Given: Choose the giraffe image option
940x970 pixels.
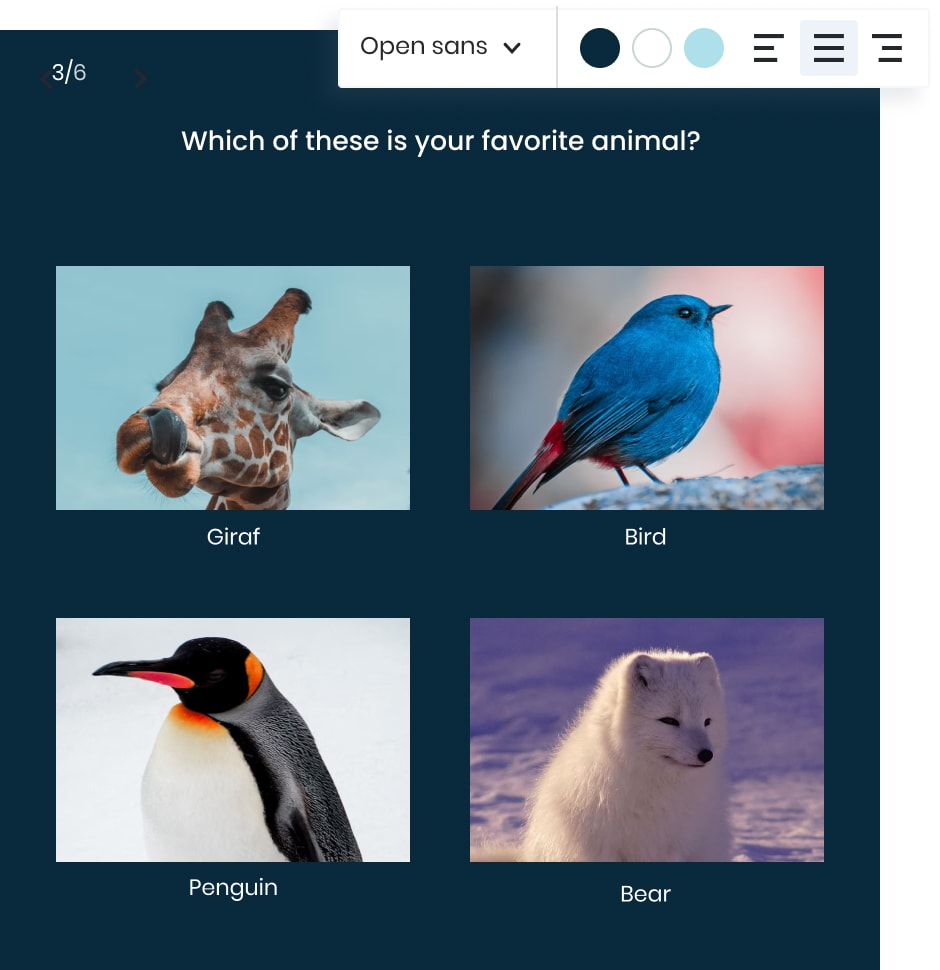Looking at the screenshot, I should click(x=233, y=388).
